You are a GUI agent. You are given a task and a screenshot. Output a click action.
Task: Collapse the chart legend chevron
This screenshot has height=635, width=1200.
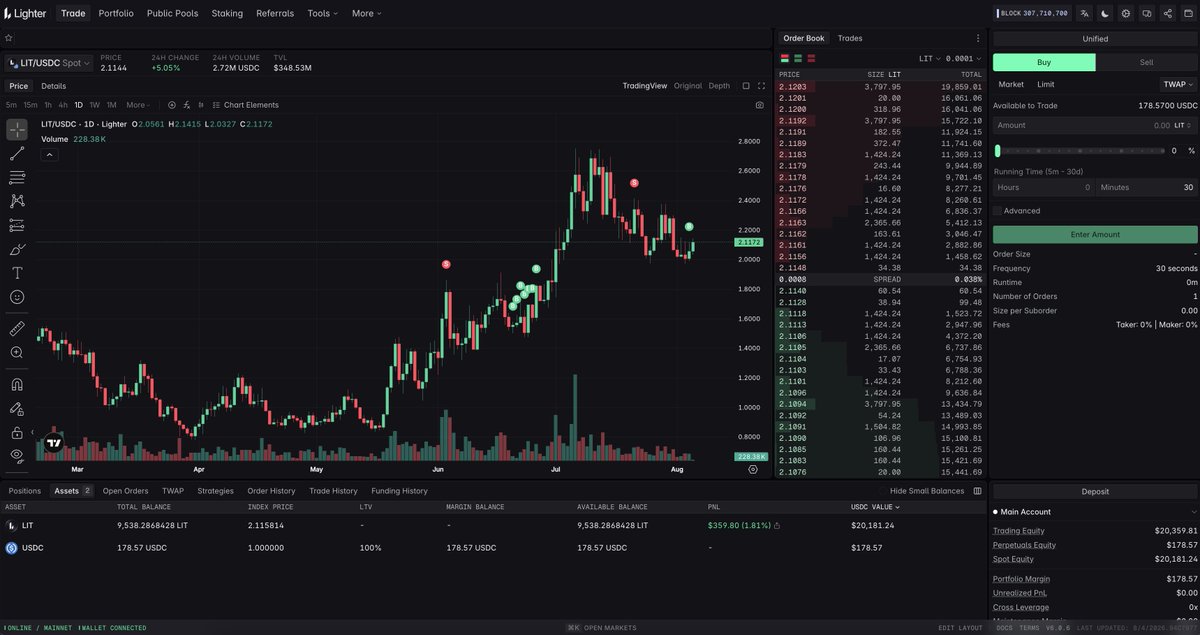click(x=50, y=154)
